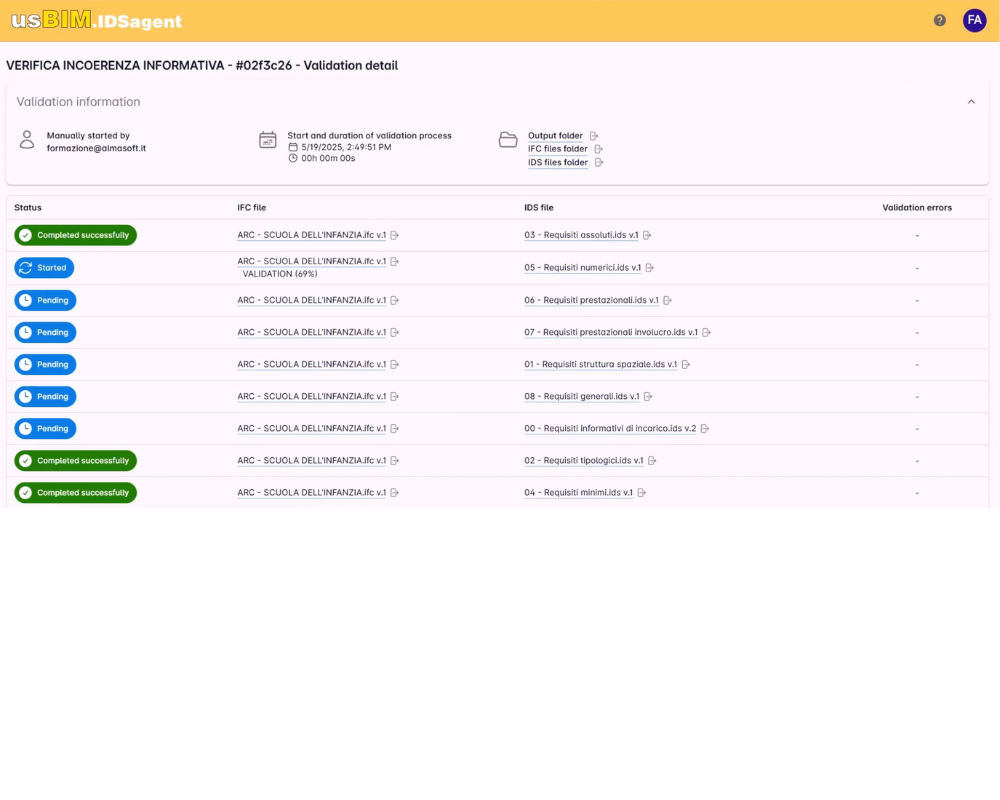Click the Started status badge
This screenshot has height=800, width=1000.
[44, 268]
